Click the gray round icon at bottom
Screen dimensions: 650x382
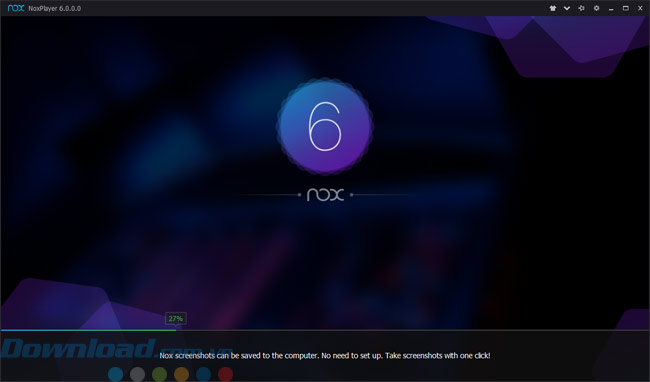coord(138,374)
